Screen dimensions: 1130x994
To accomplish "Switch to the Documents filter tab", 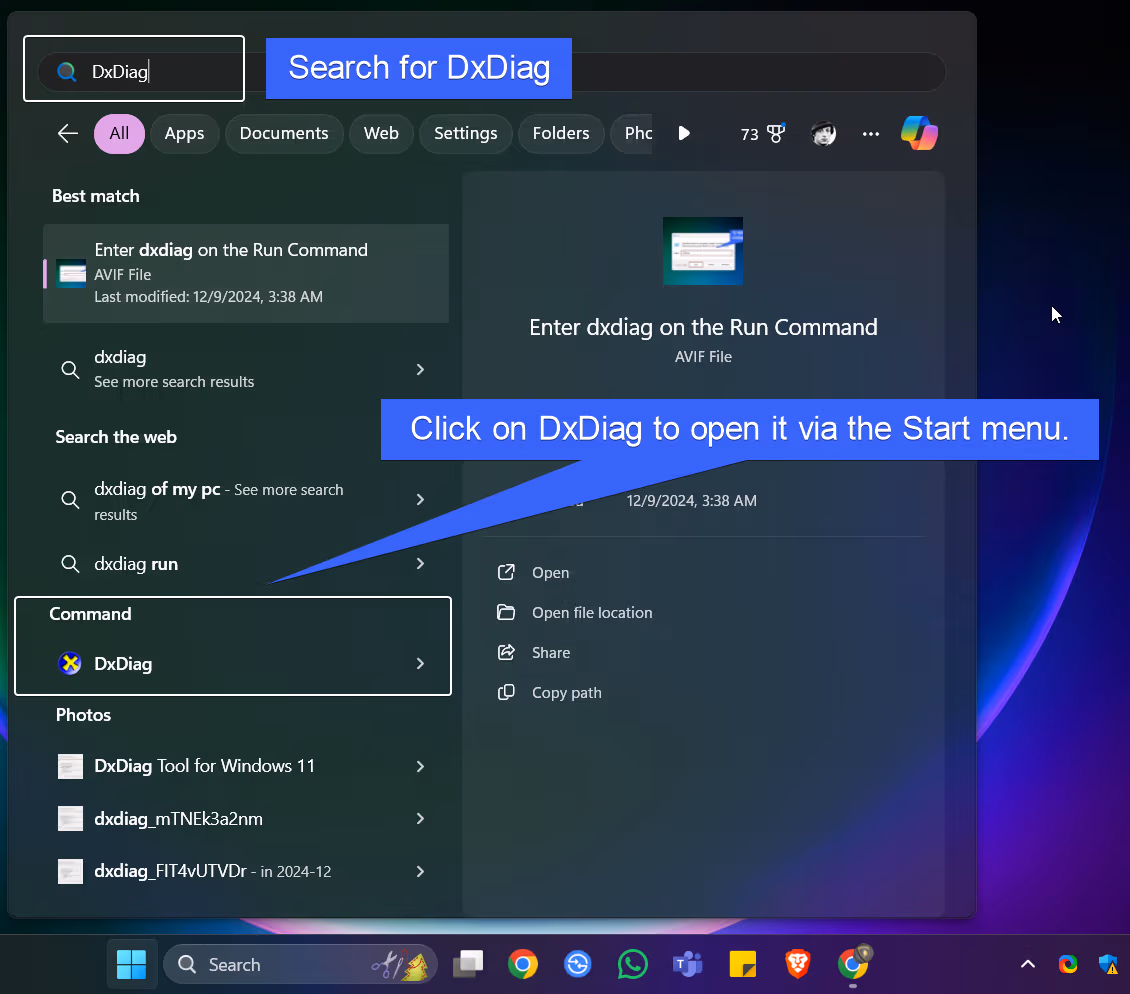I will point(284,133).
